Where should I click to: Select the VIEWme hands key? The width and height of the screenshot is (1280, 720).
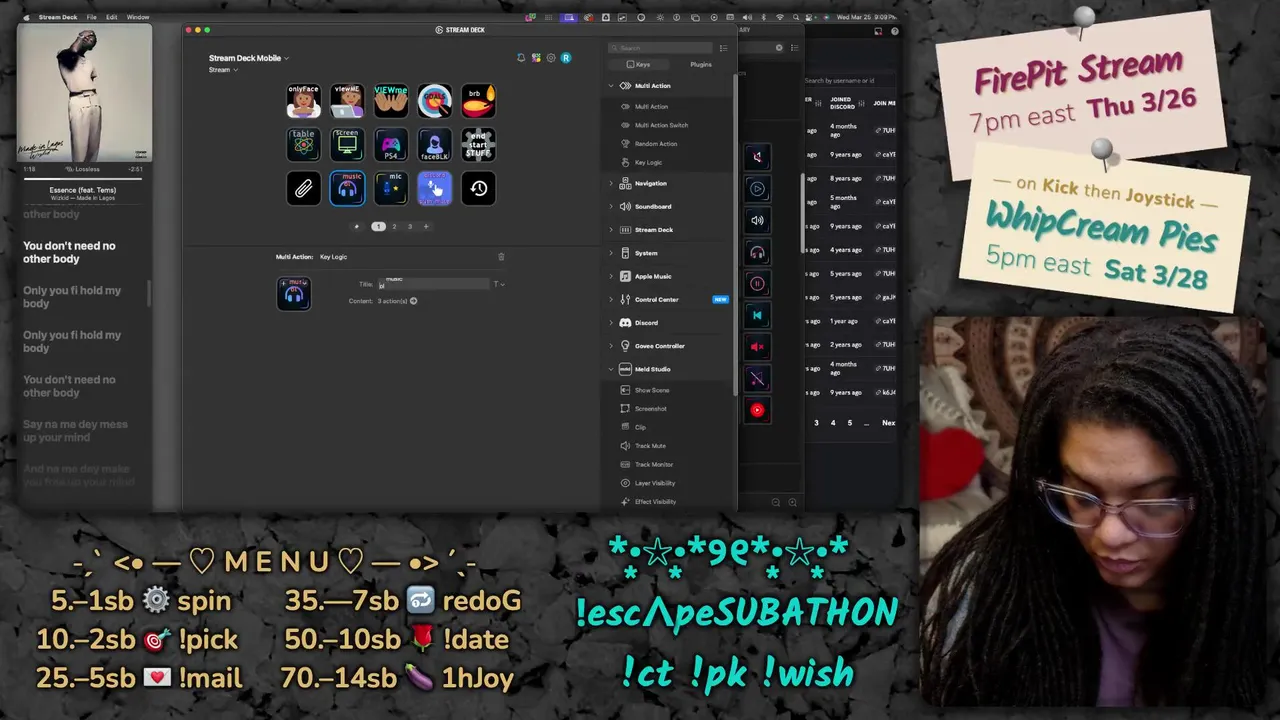(x=391, y=101)
